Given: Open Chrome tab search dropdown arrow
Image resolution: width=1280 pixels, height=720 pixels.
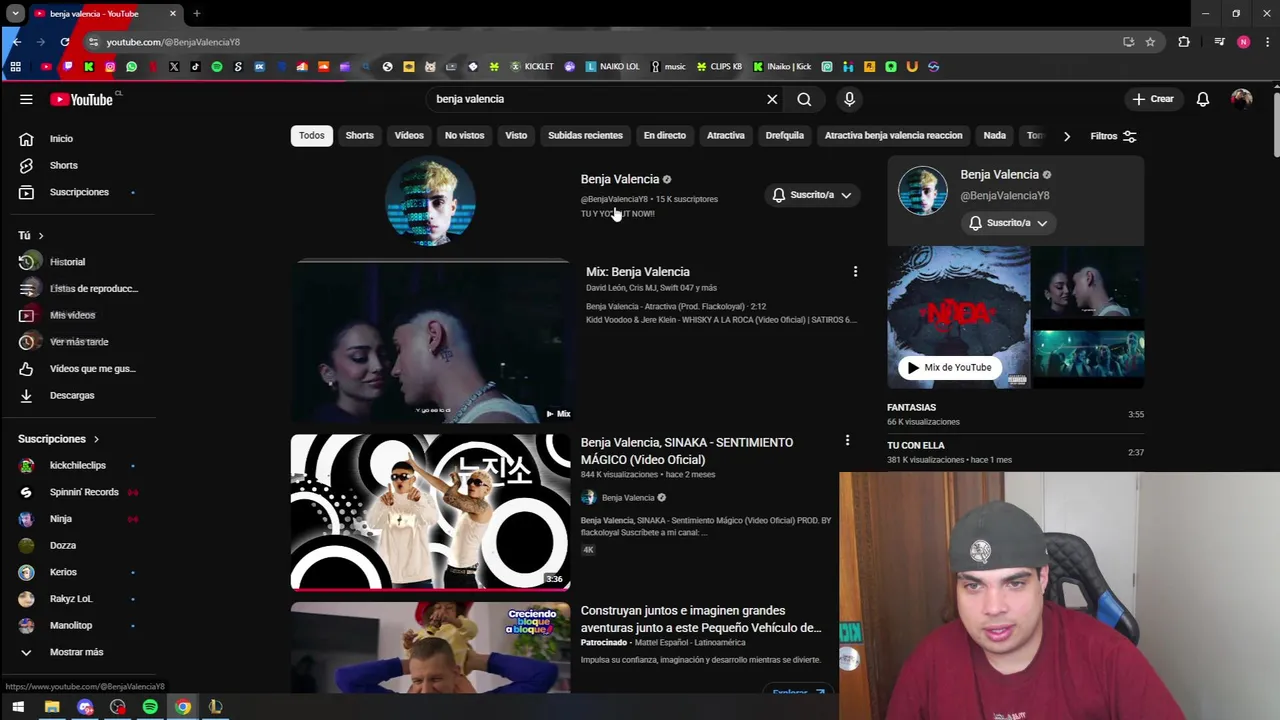Looking at the screenshot, I should pos(15,14).
